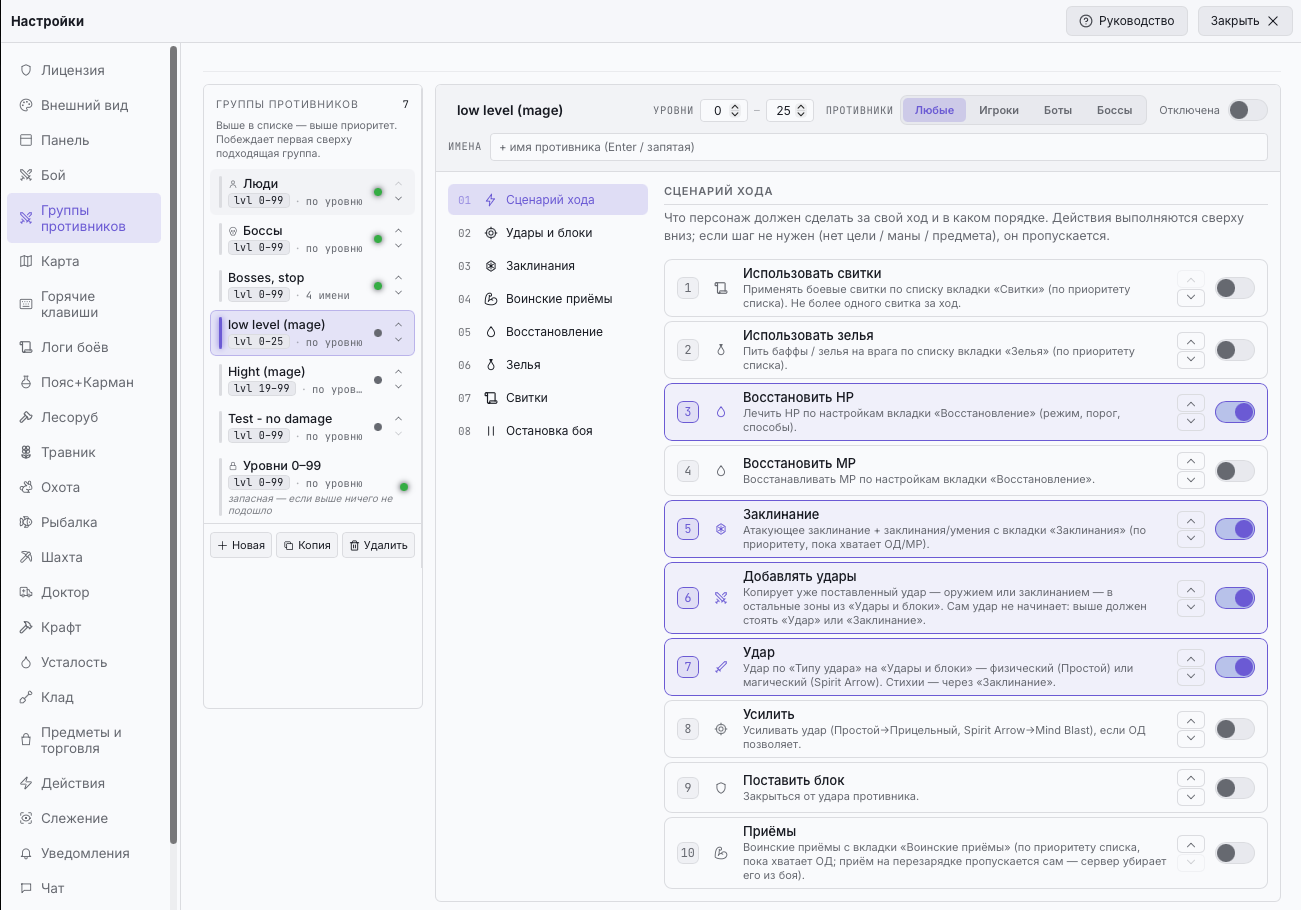Click the palette icon beside Внешний вид
Screen dimensions: 1301x910
(26, 105)
